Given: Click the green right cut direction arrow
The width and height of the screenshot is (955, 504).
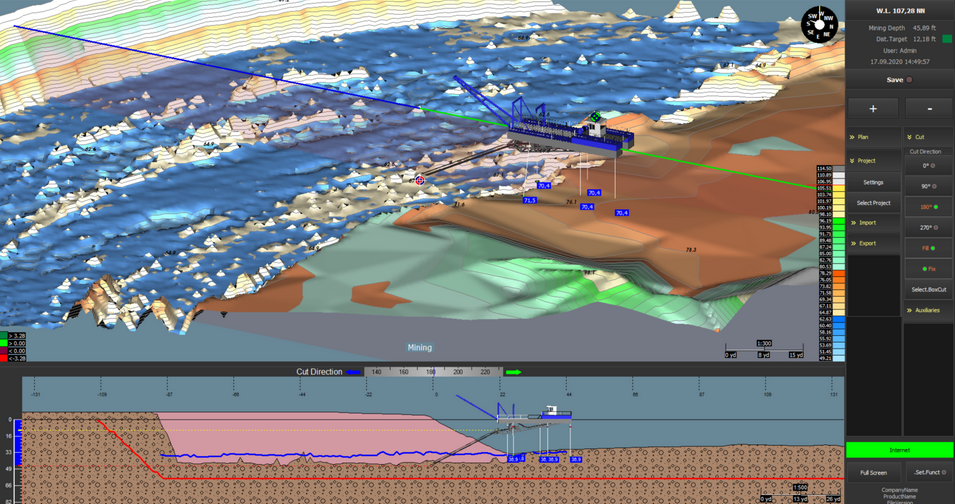Looking at the screenshot, I should tap(513, 372).
